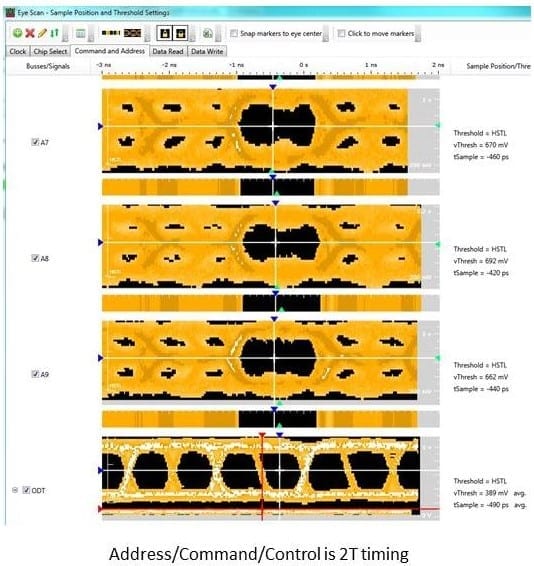Open the Data Read tab
The image size is (534, 566).
tap(168, 52)
